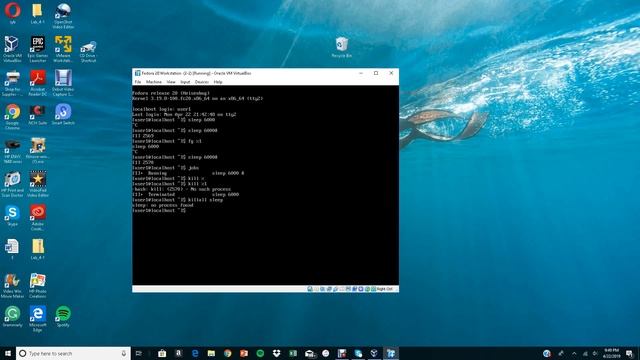Select the HP Photo Creations desktop icon
Viewport: 640px width, 360px height.
[38, 285]
